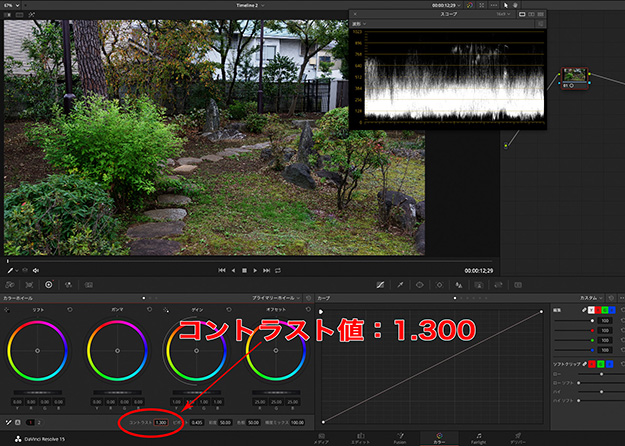Reset the Gamma color wheel

coord(150,310)
